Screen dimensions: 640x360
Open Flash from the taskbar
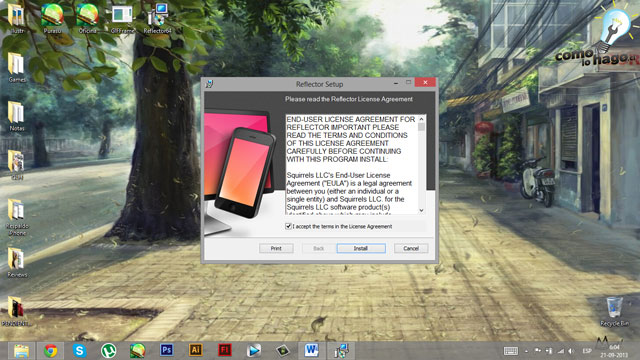pyautogui.click(x=224, y=350)
